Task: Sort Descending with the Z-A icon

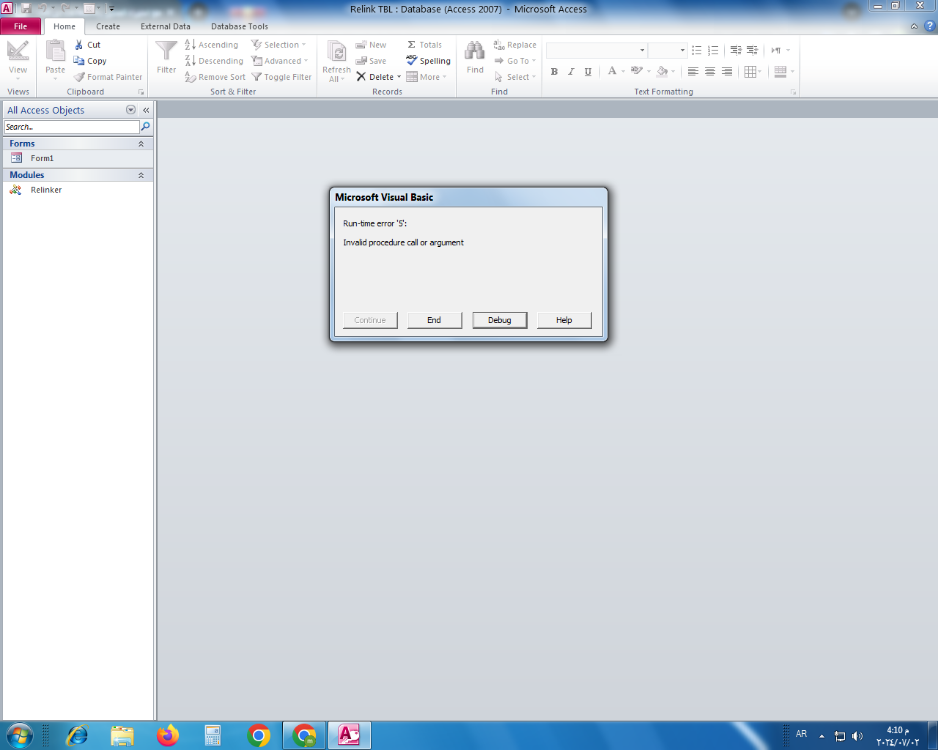Action: coord(190,61)
